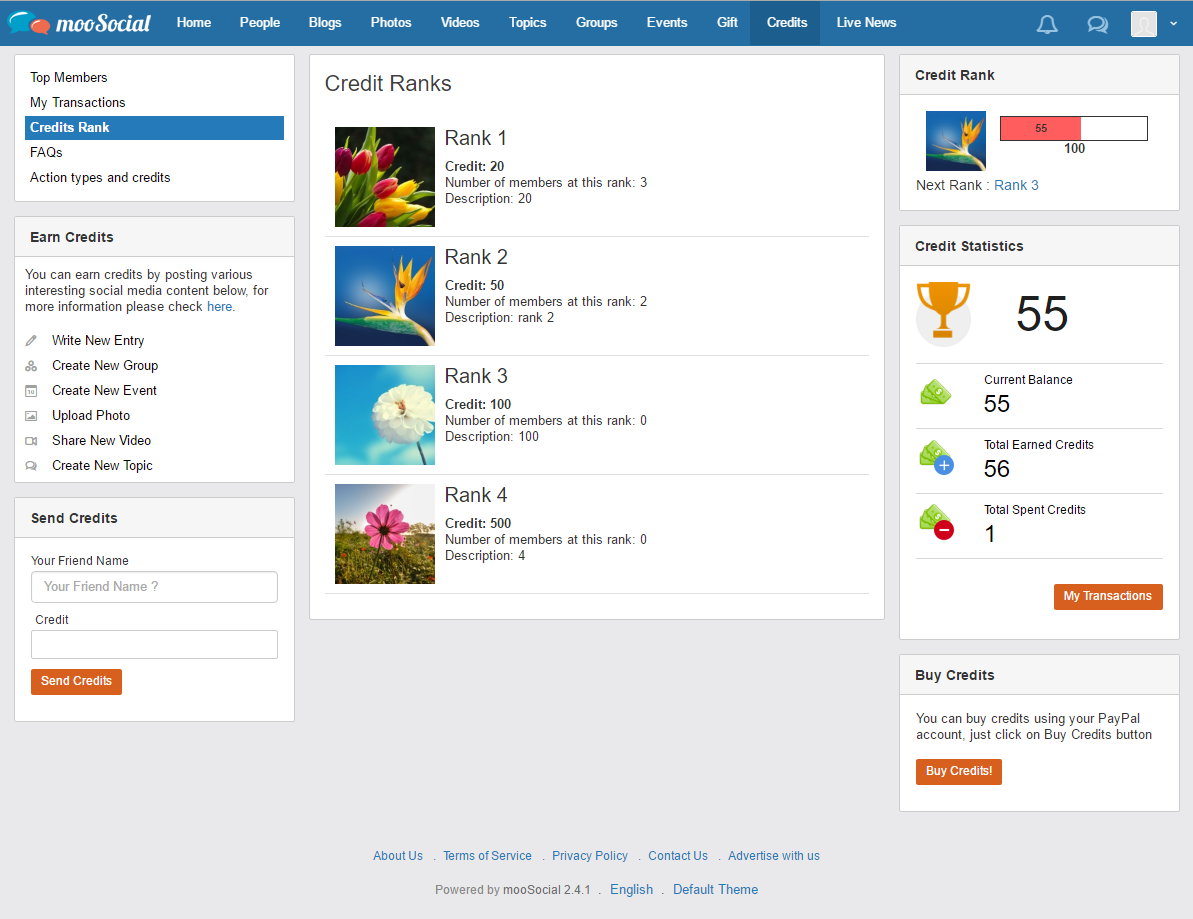
Task: Click the 'Credit: 500' text
Action: (x=478, y=523)
